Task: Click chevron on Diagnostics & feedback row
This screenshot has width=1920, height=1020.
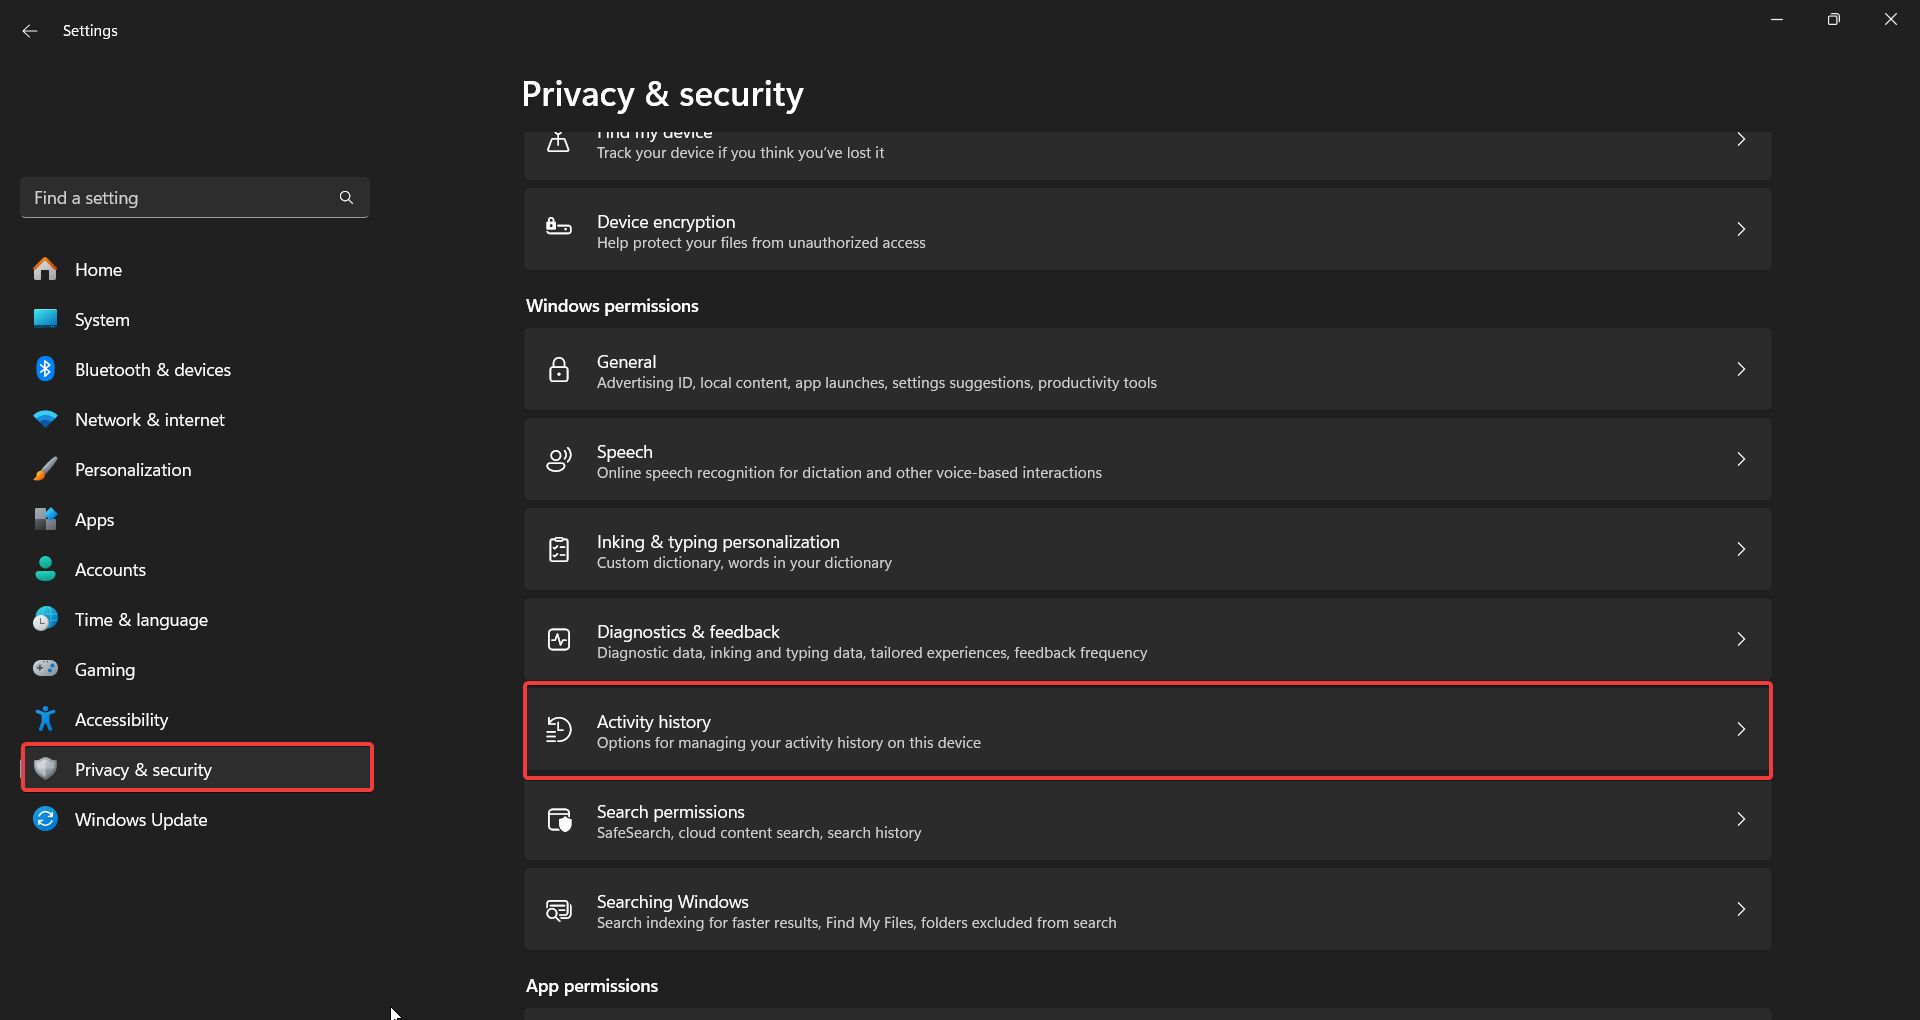Action: pos(1741,639)
